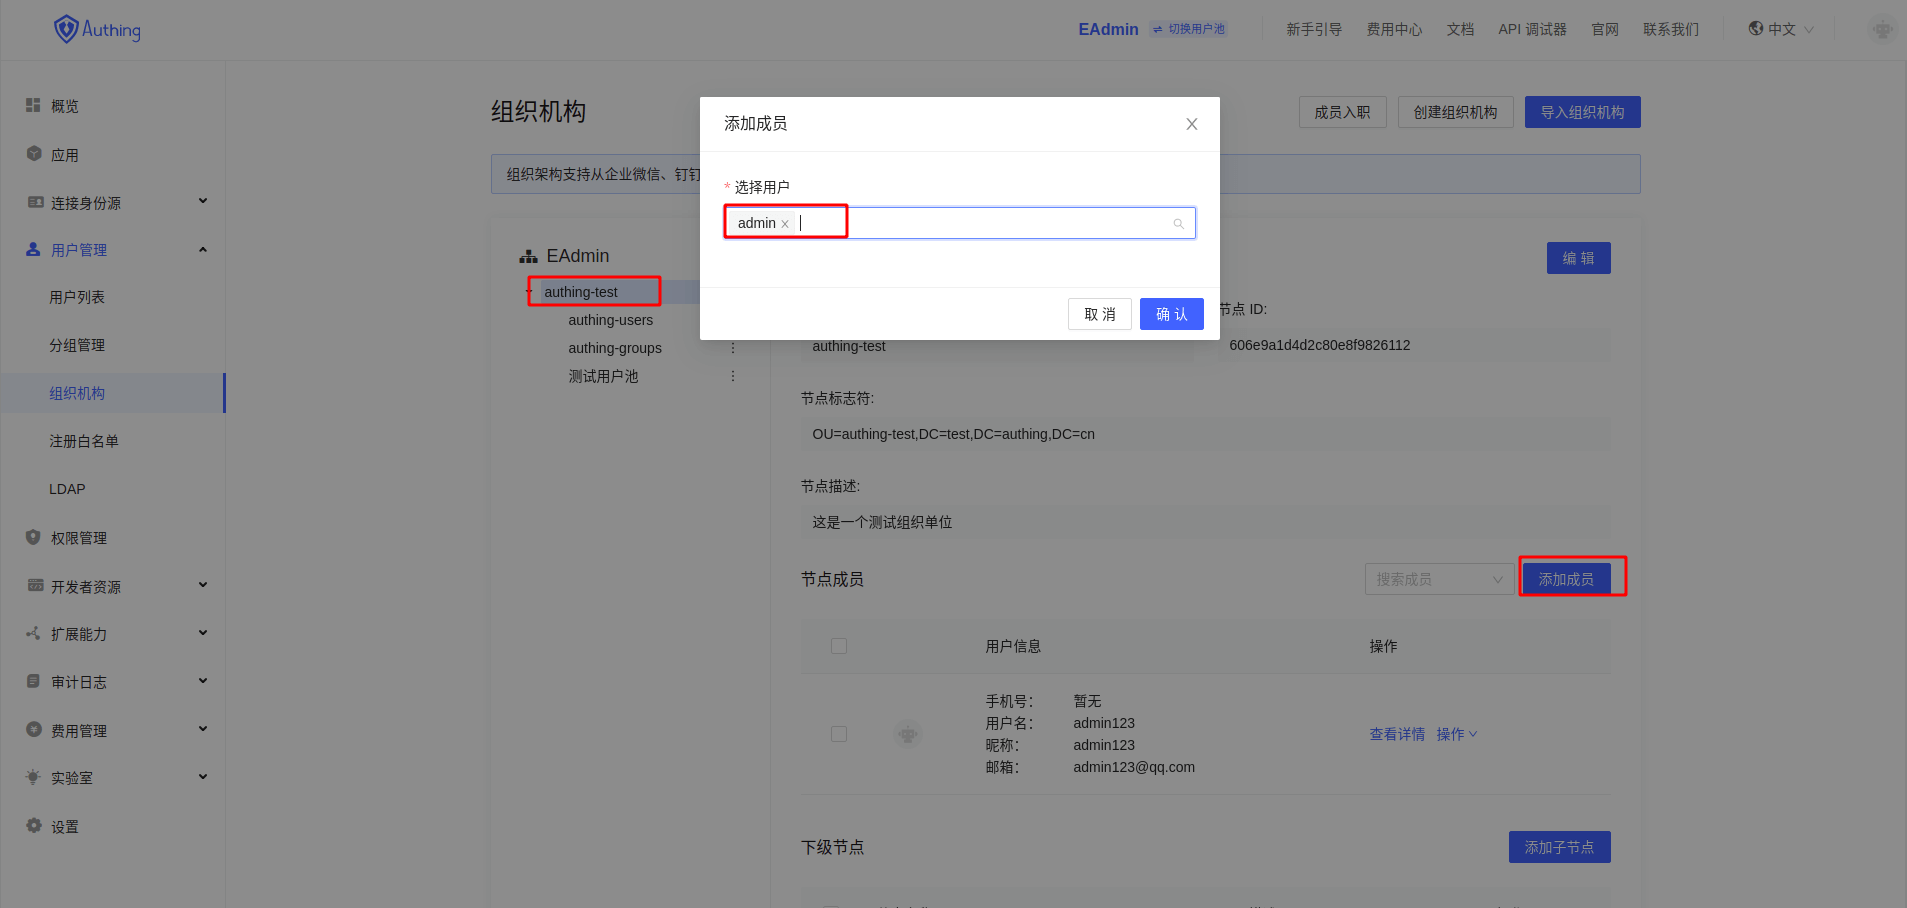This screenshot has width=1907, height=908.
Task: Open the 操作 dropdown for admin123
Action: point(1456,734)
